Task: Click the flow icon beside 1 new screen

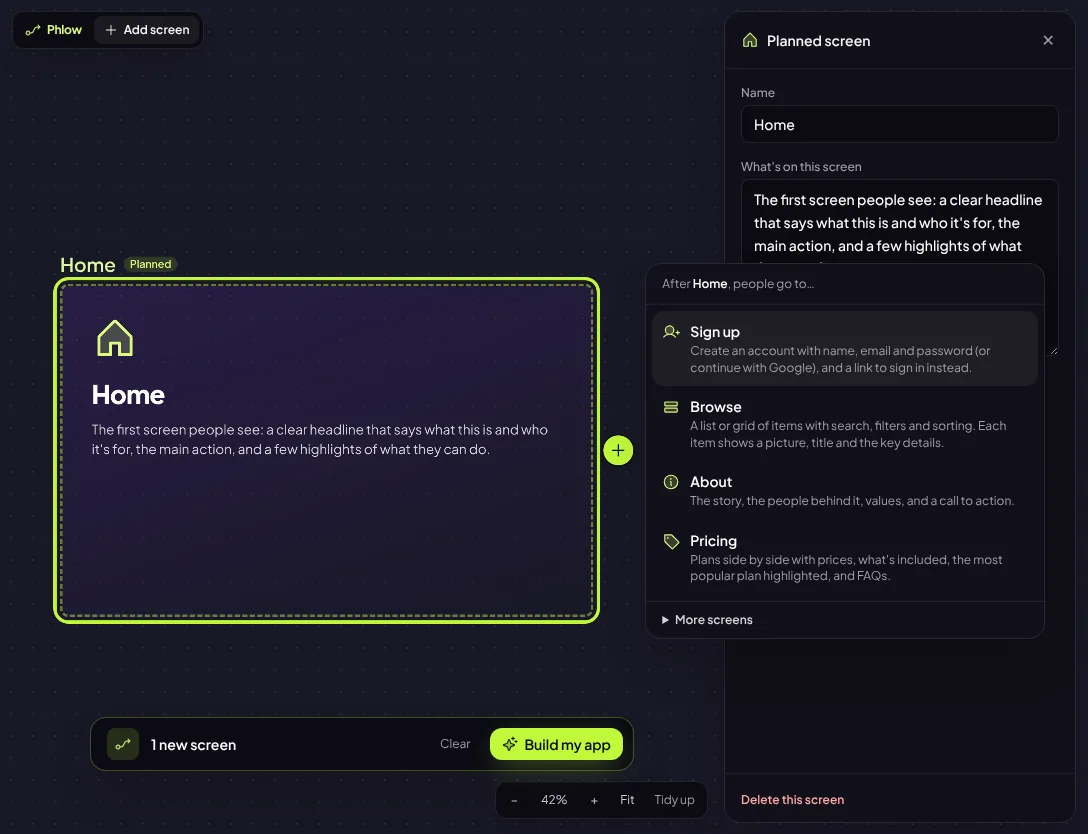Action: pyautogui.click(x=123, y=744)
